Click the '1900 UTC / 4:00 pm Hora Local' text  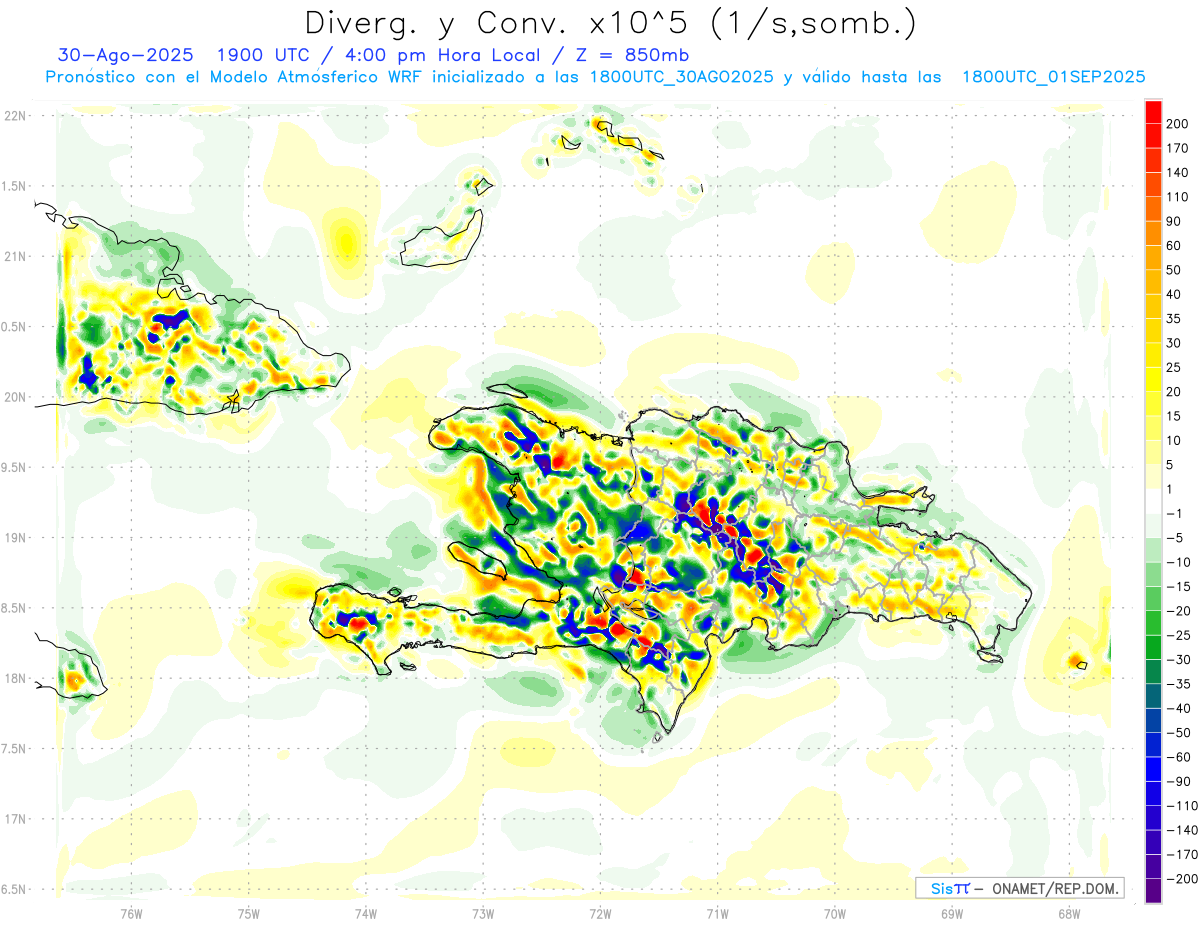coord(386,54)
